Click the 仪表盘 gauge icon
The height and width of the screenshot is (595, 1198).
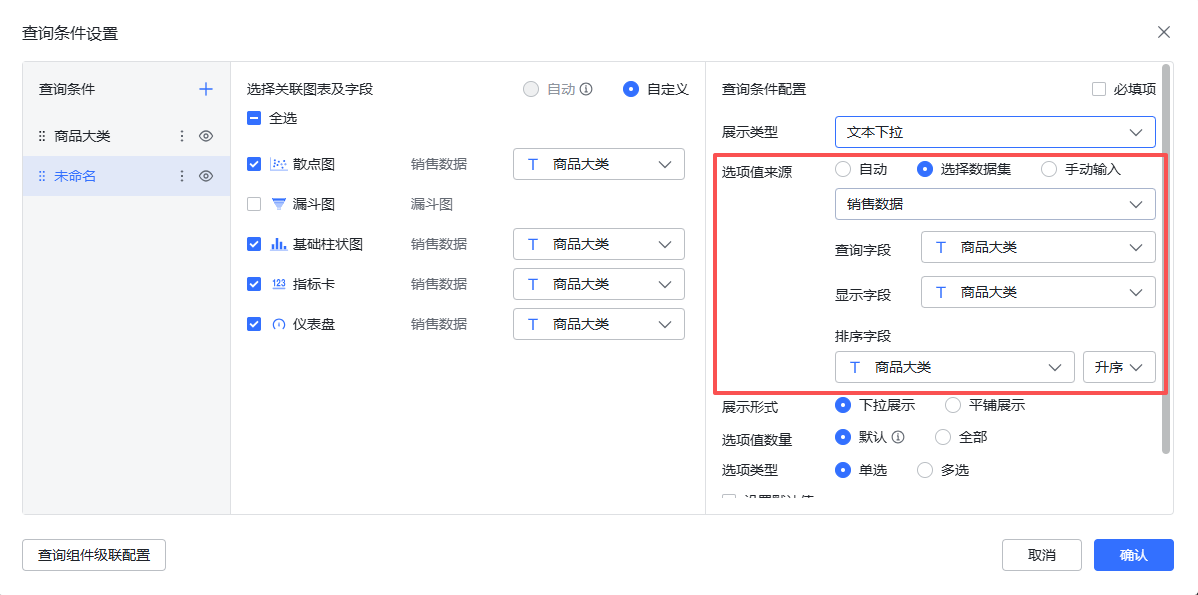[x=279, y=325]
